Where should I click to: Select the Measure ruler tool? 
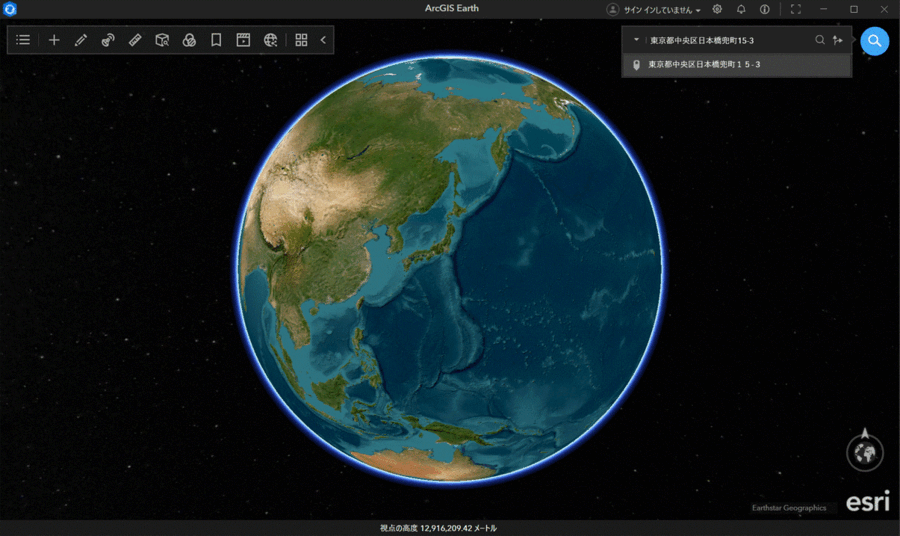135,40
